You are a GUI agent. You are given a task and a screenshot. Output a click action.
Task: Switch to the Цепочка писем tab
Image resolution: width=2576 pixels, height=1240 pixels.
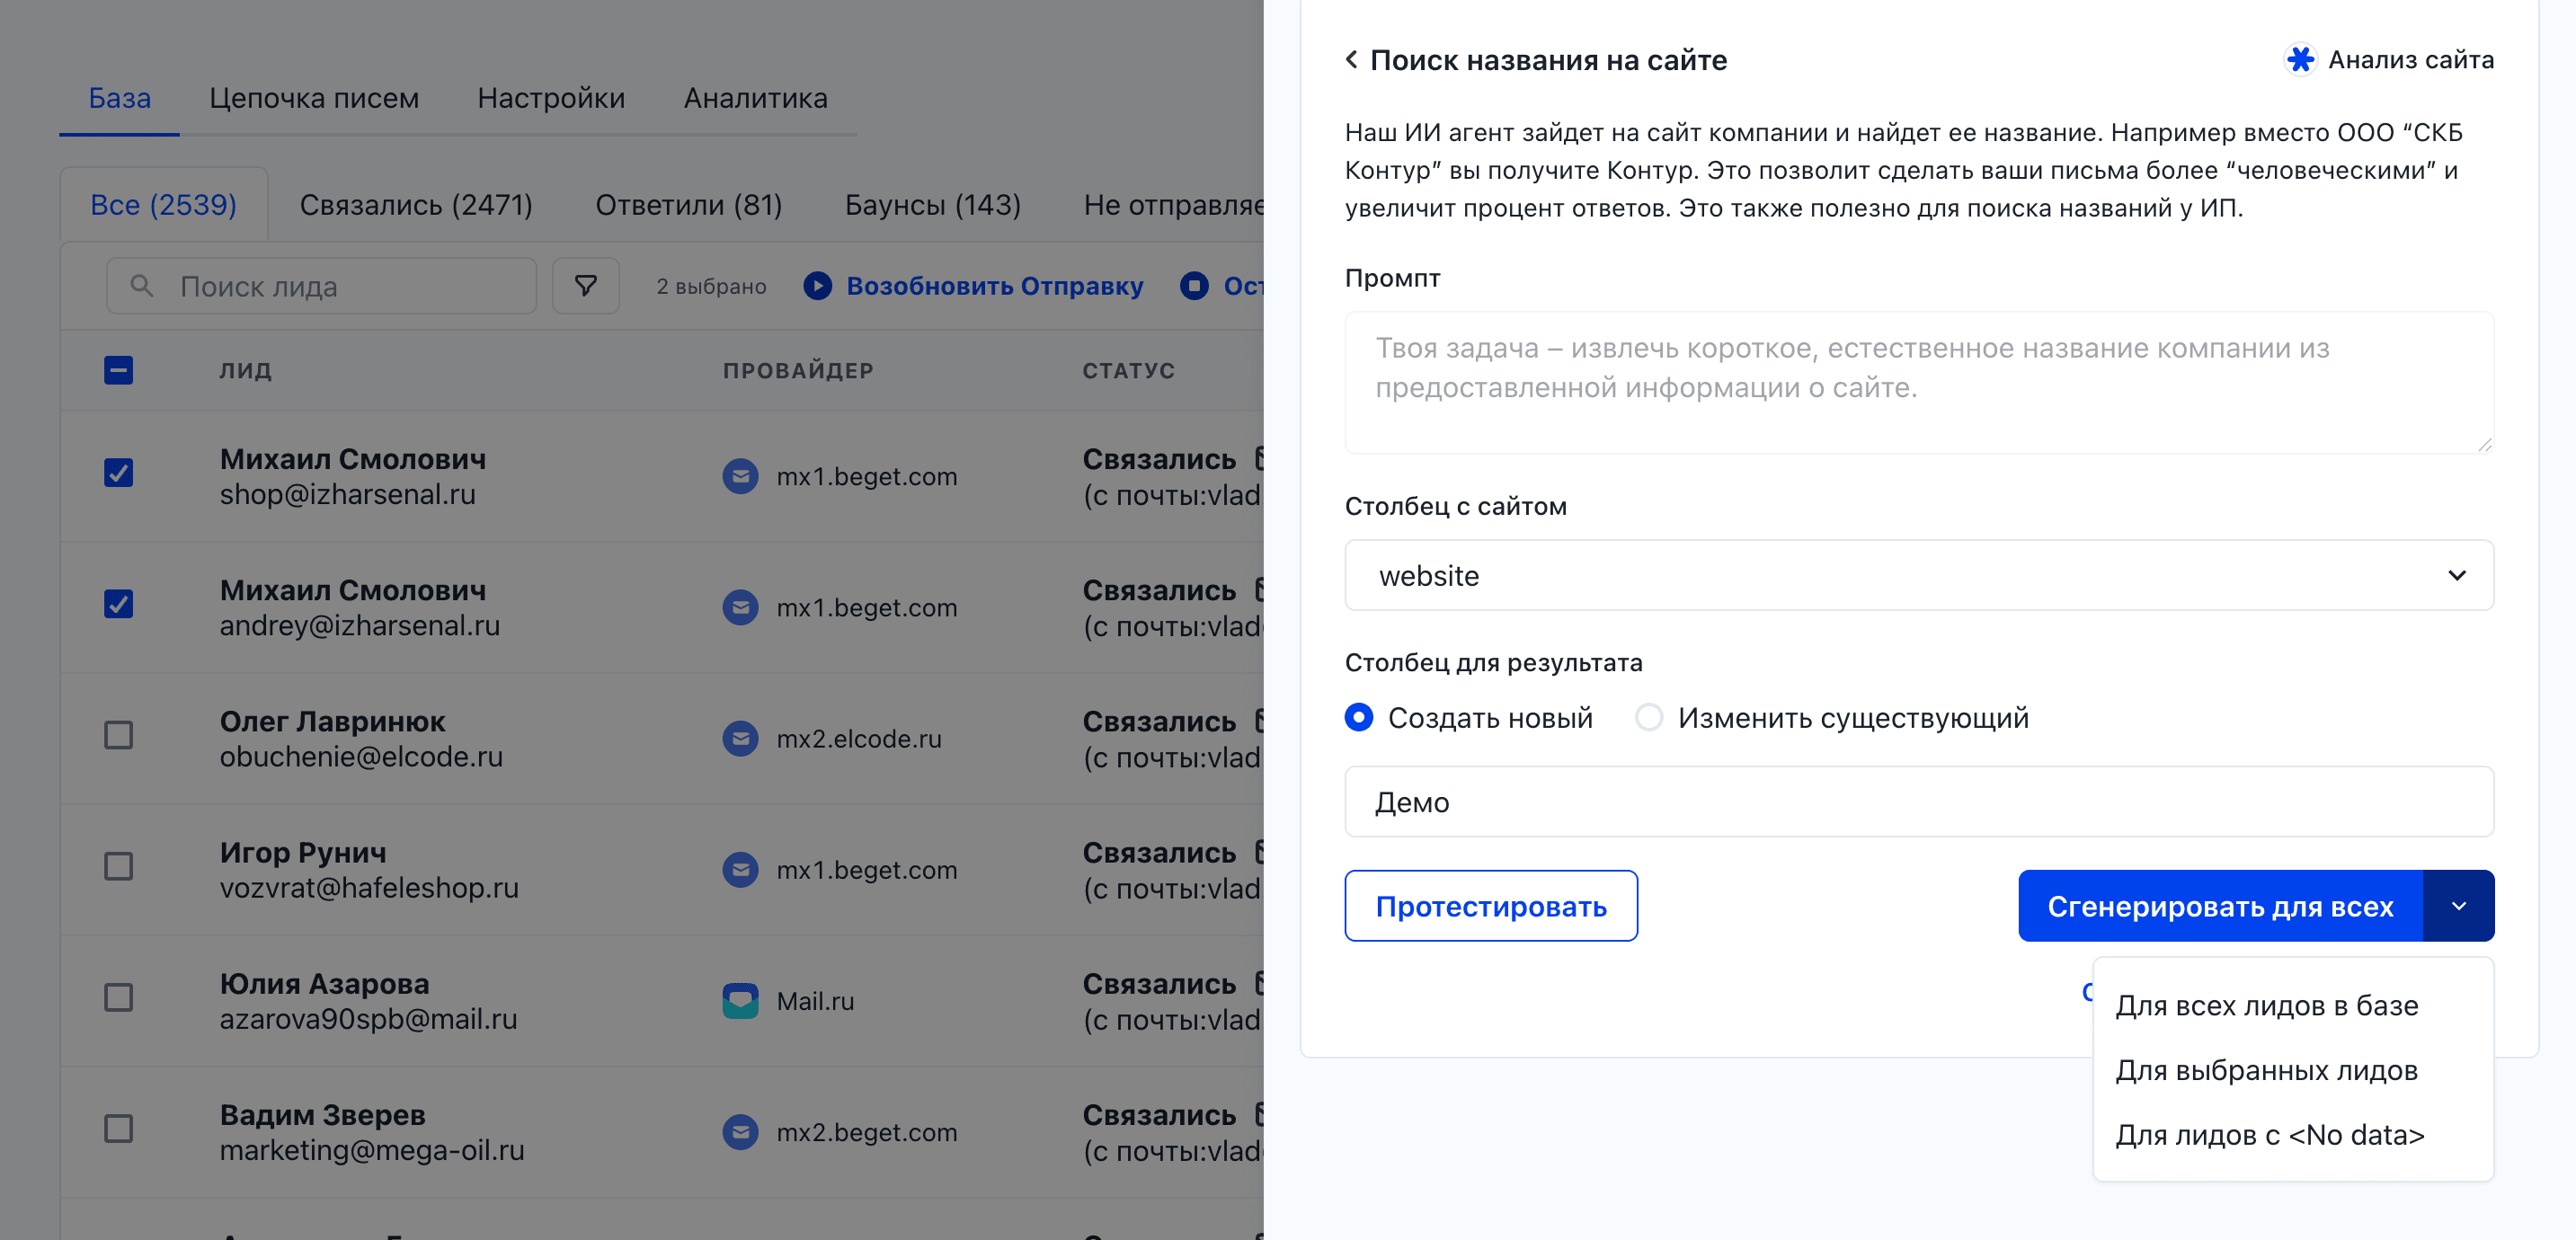(x=314, y=98)
